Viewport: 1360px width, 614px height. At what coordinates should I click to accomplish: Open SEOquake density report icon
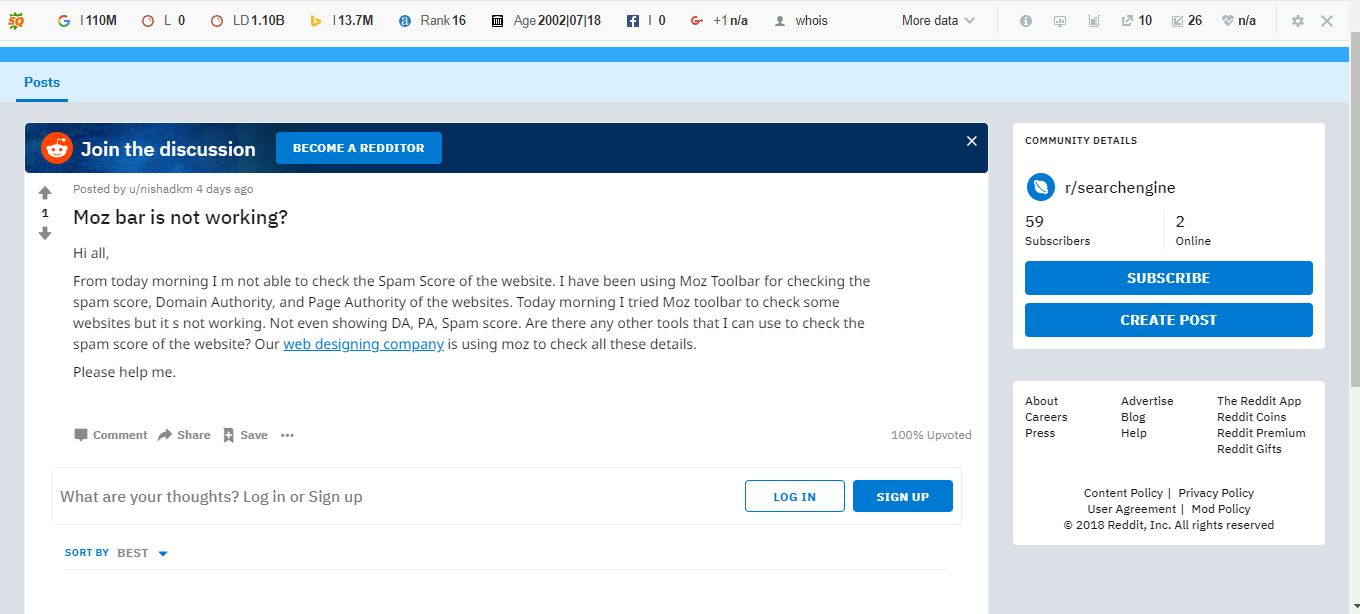[x=1093, y=21]
